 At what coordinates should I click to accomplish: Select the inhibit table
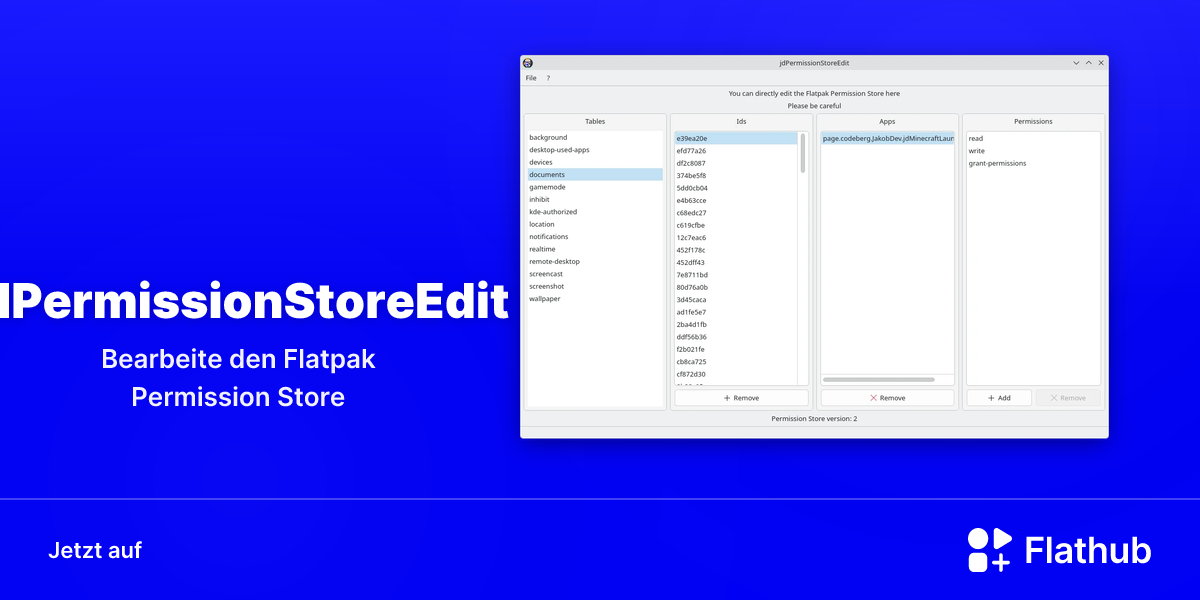coord(595,199)
